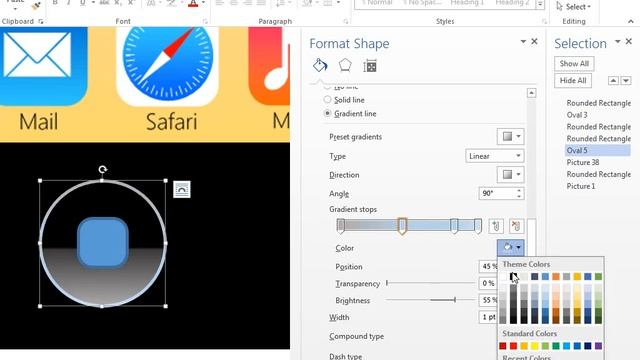
Task: Collapse the ribbon
Action: click(631, 21)
